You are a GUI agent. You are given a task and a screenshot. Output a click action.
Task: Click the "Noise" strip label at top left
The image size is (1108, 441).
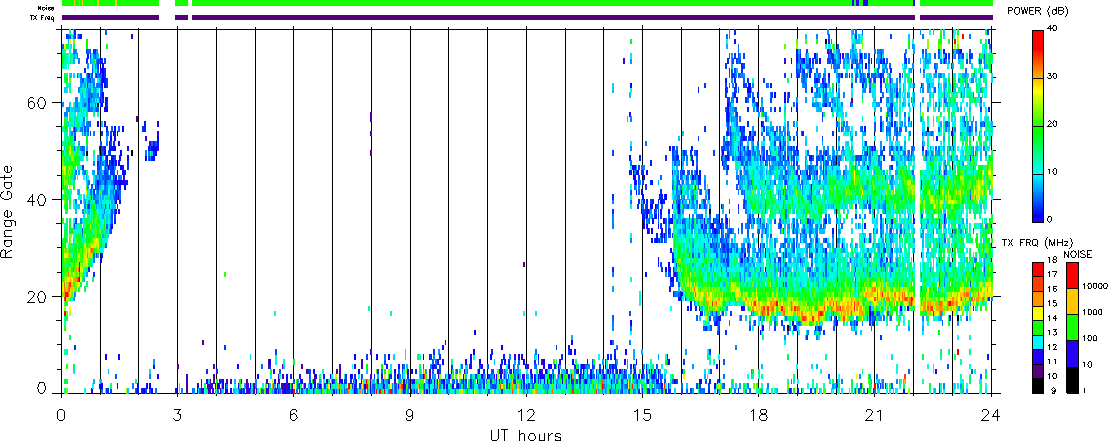coord(47,7)
